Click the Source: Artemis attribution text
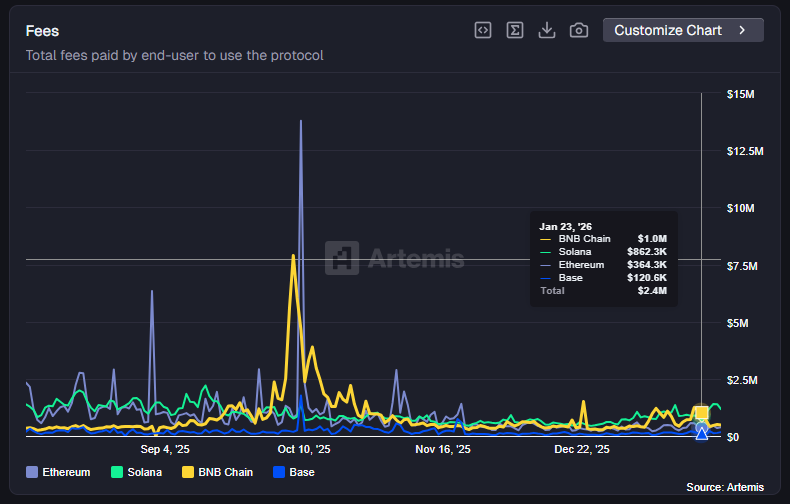790x504 pixels. [724, 487]
